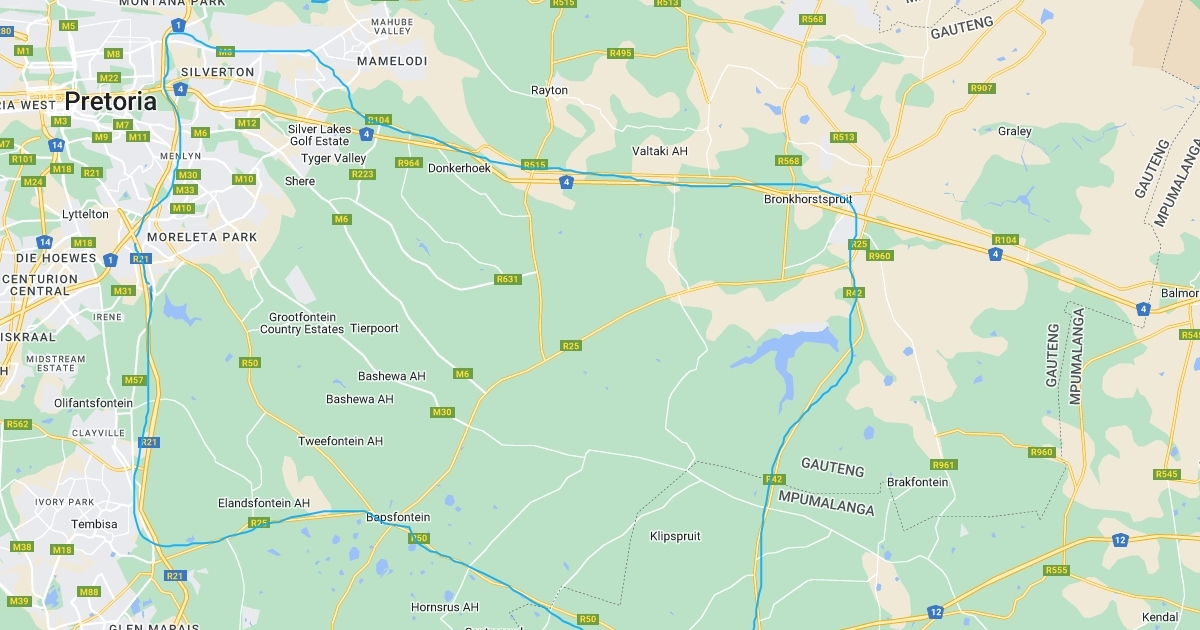This screenshot has width=1200, height=630.
Task: Click the R907 road shield
Action: pos(982,88)
